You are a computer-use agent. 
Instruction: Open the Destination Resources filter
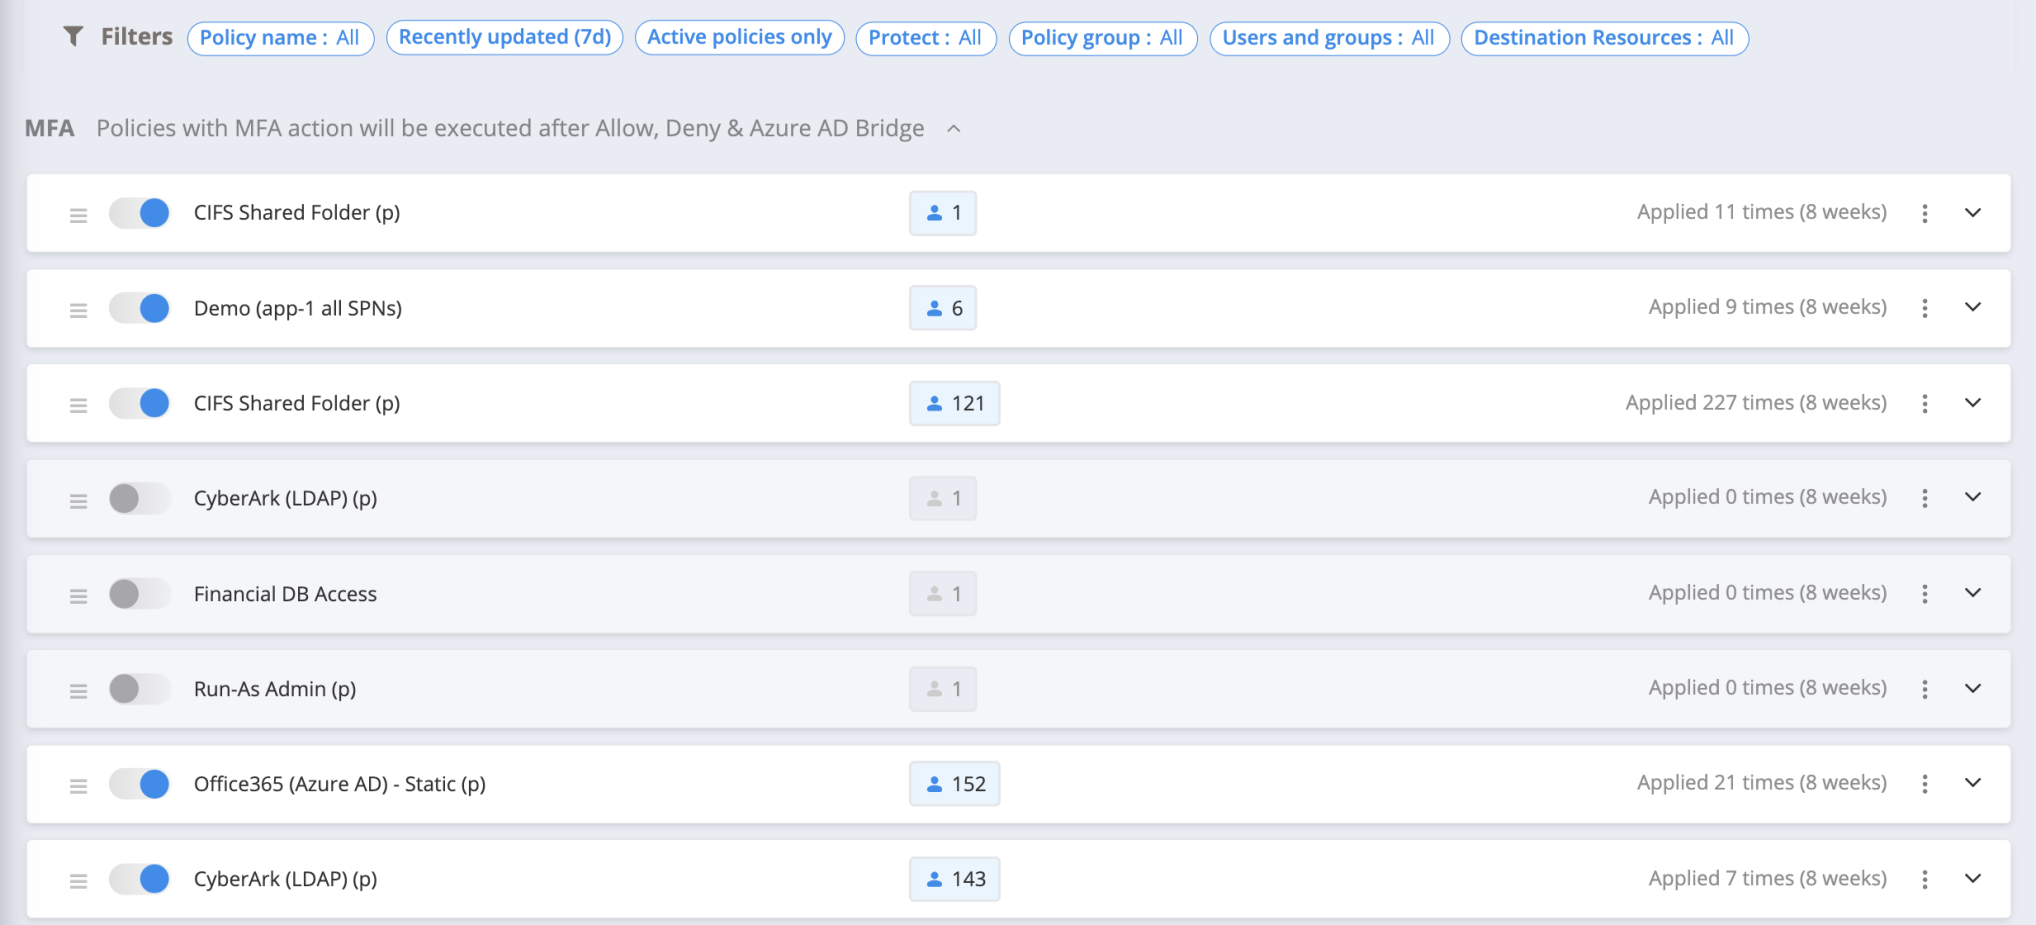pos(1604,38)
